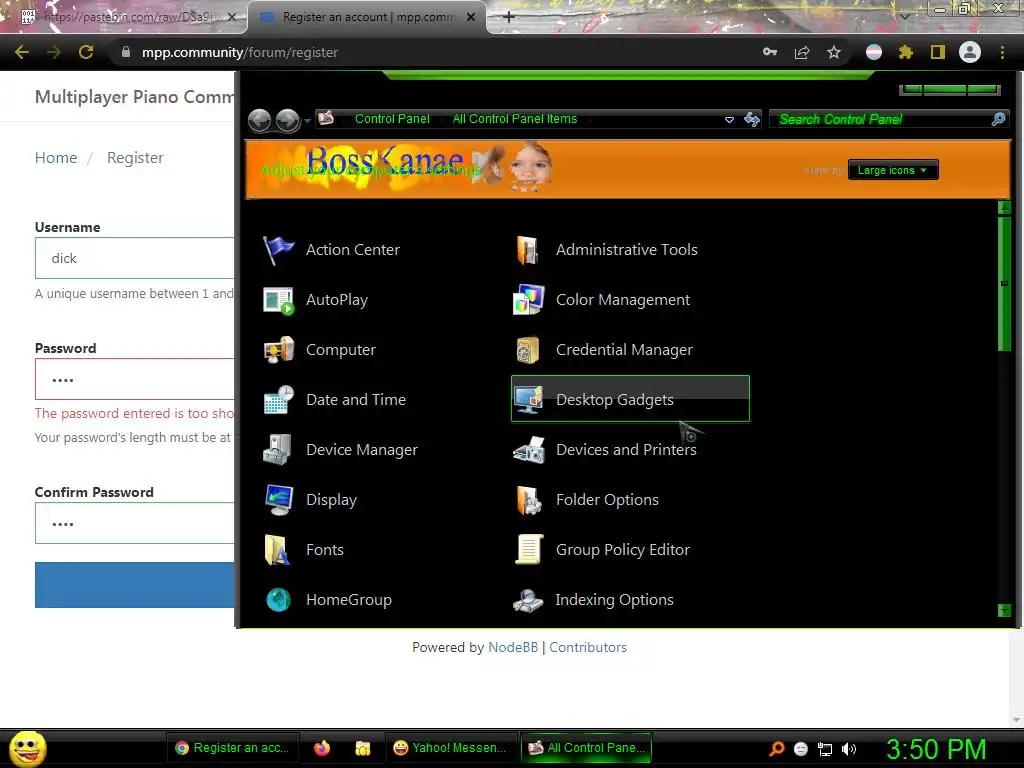Open Action Center flag icon
The height and width of the screenshot is (768, 1024).
(279, 249)
